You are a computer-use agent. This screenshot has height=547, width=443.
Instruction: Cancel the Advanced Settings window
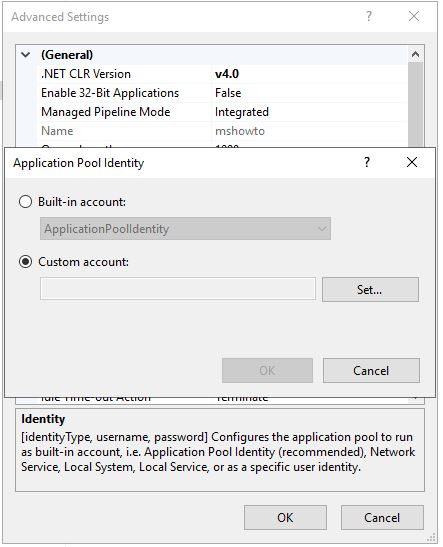382,517
